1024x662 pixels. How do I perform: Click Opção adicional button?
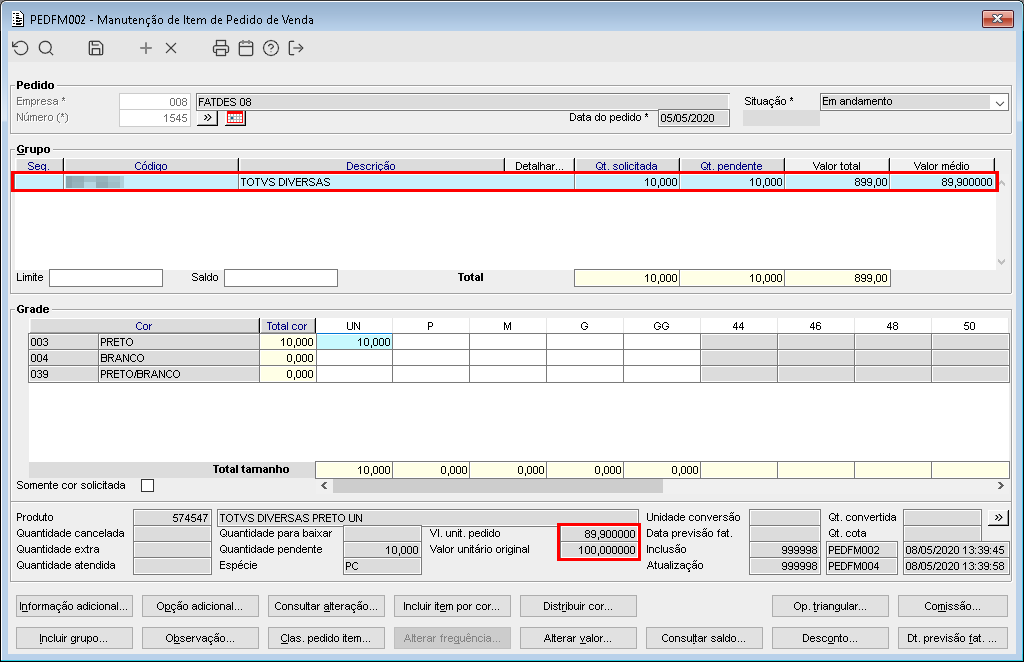tap(200, 607)
